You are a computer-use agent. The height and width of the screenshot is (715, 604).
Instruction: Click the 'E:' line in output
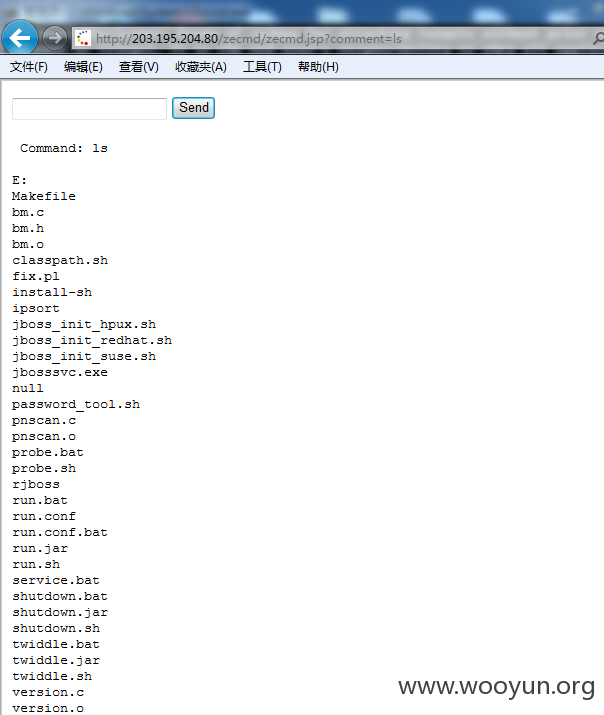20,180
